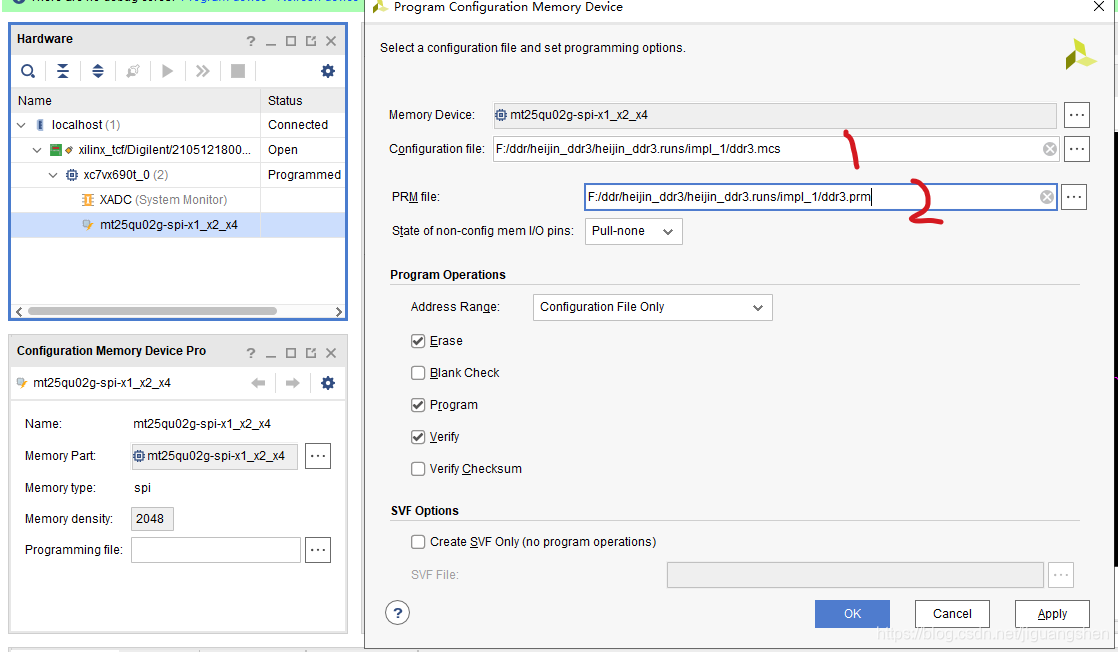Close Configuration Memory Device Properties panel
The image size is (1118, 652).
[331, 353]
